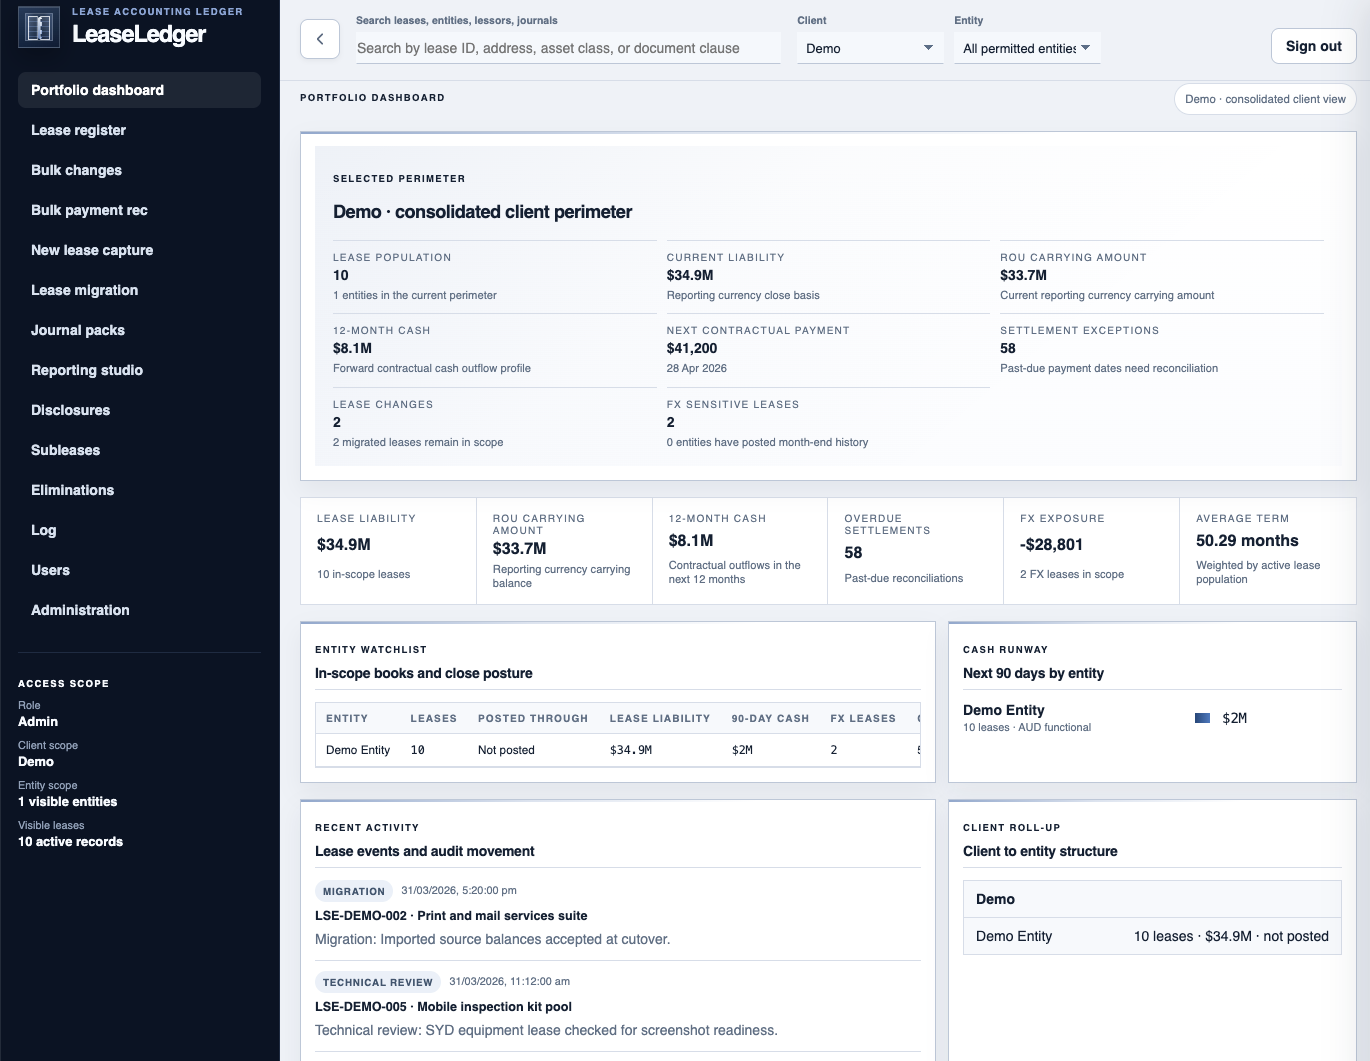Open the Administration page
1370x1061 pixels.
coord(80,610)
